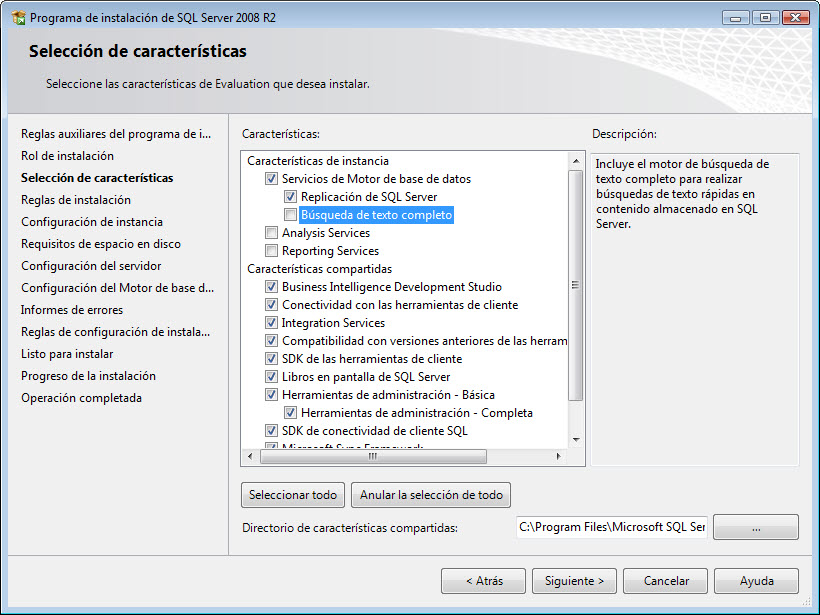Uncheck Replicación de SQL Server checkbox
Viewport: 820px width, 615px height.
pos(290,197)
